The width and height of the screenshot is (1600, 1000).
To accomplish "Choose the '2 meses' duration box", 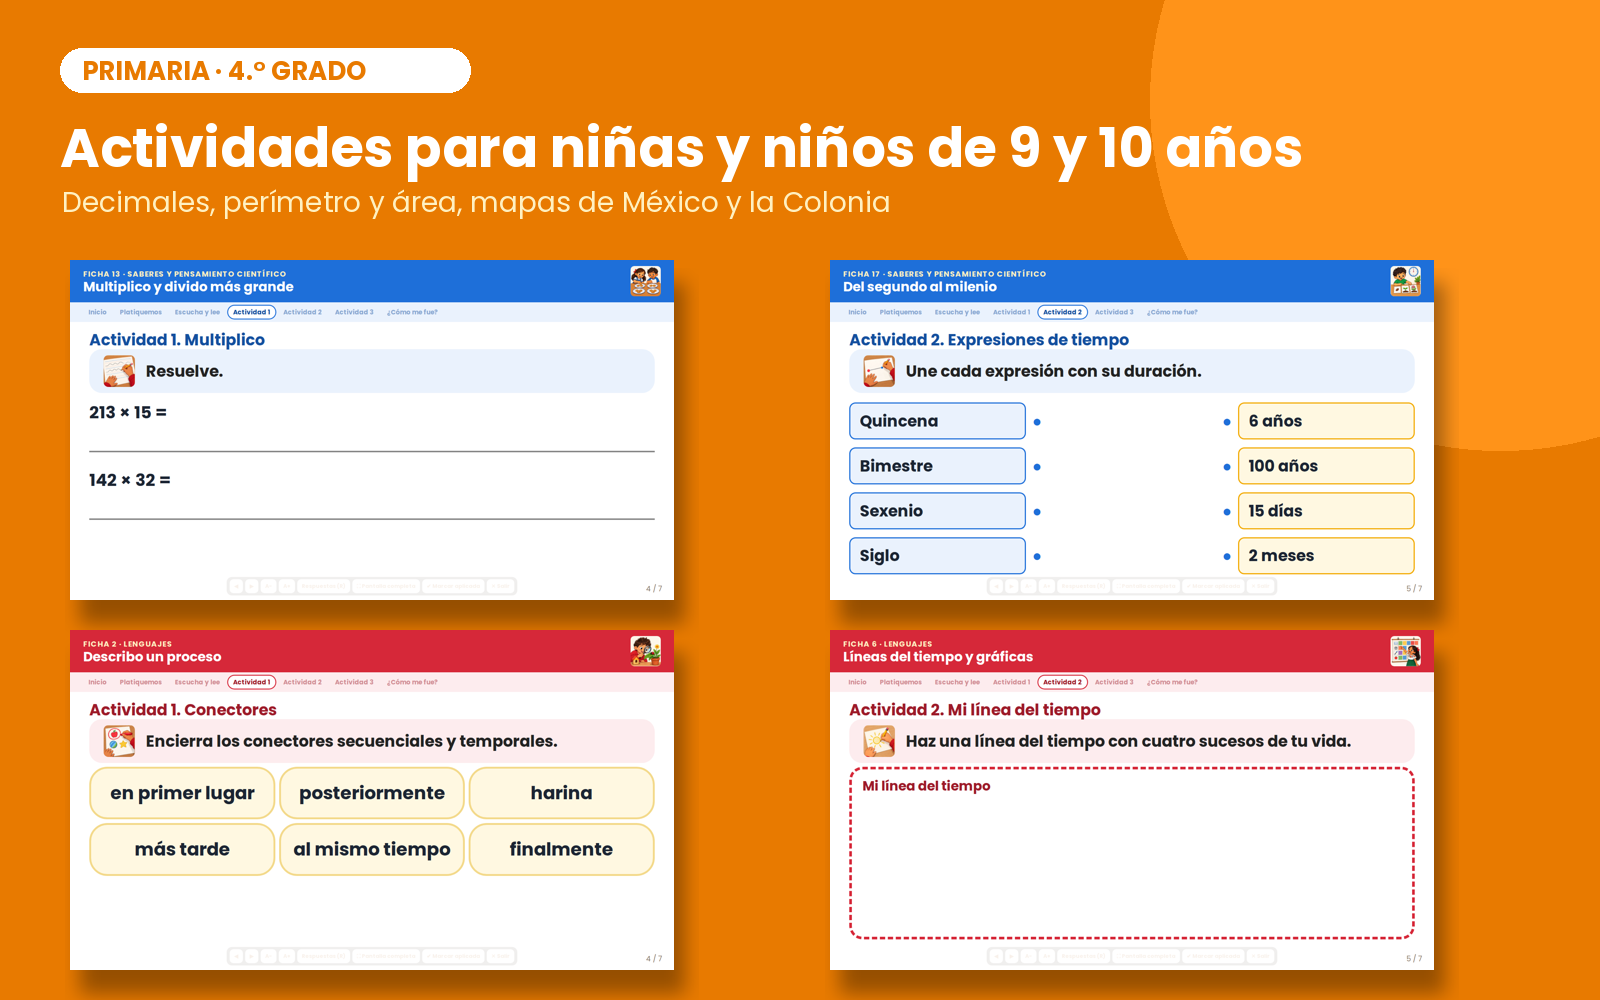I will click(1326, 556).
